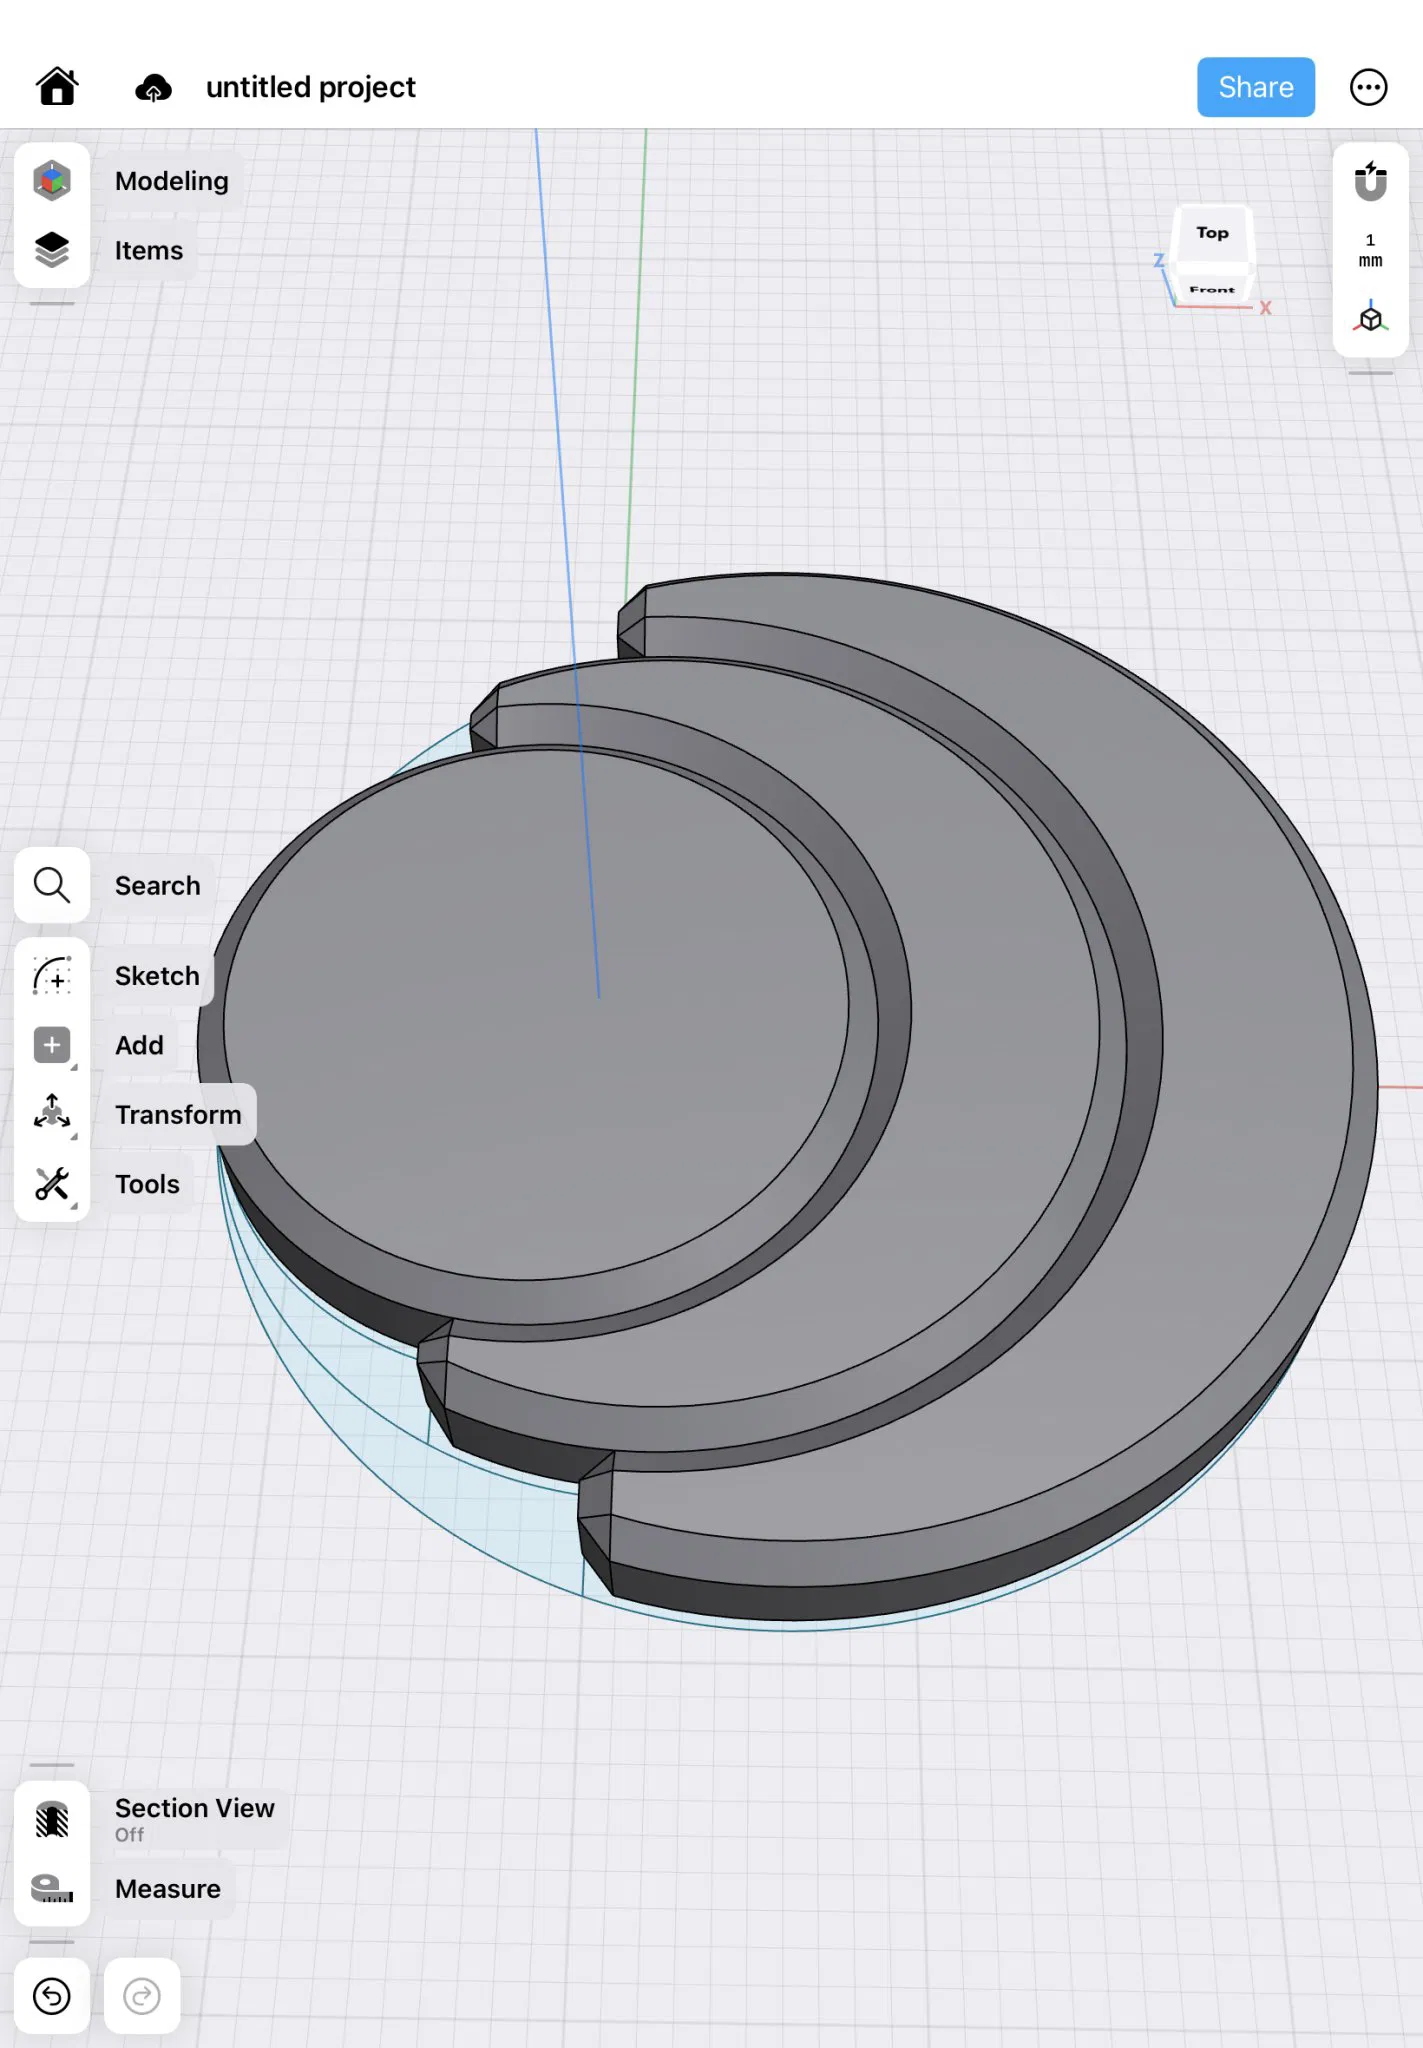Tap the cloud upload sync icon
1423x2048 pixels.
(x=153, y=88)
